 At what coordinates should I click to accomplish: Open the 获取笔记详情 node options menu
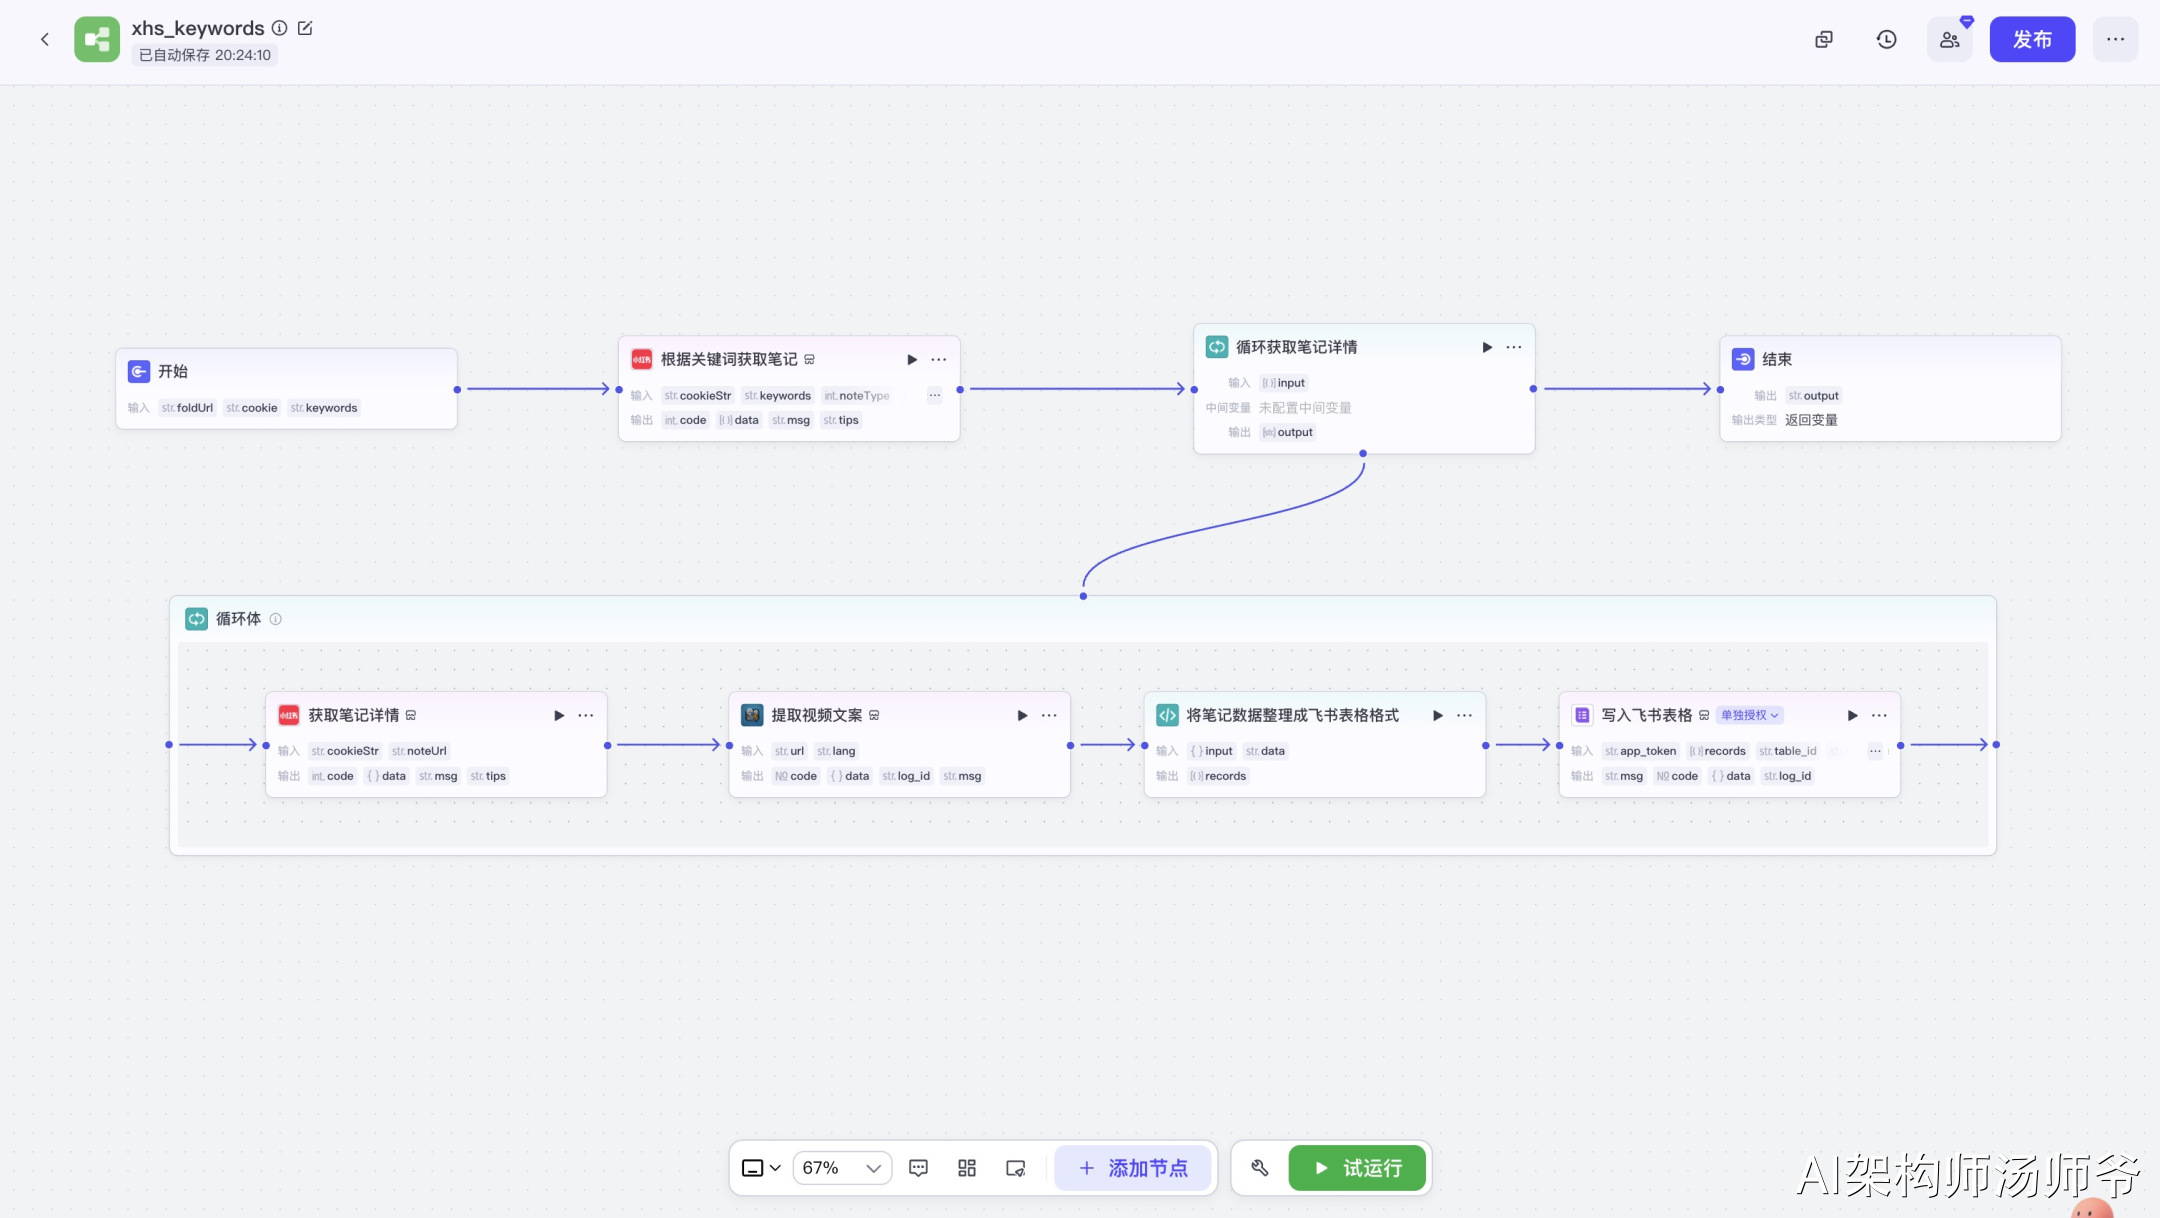point(586,715)
